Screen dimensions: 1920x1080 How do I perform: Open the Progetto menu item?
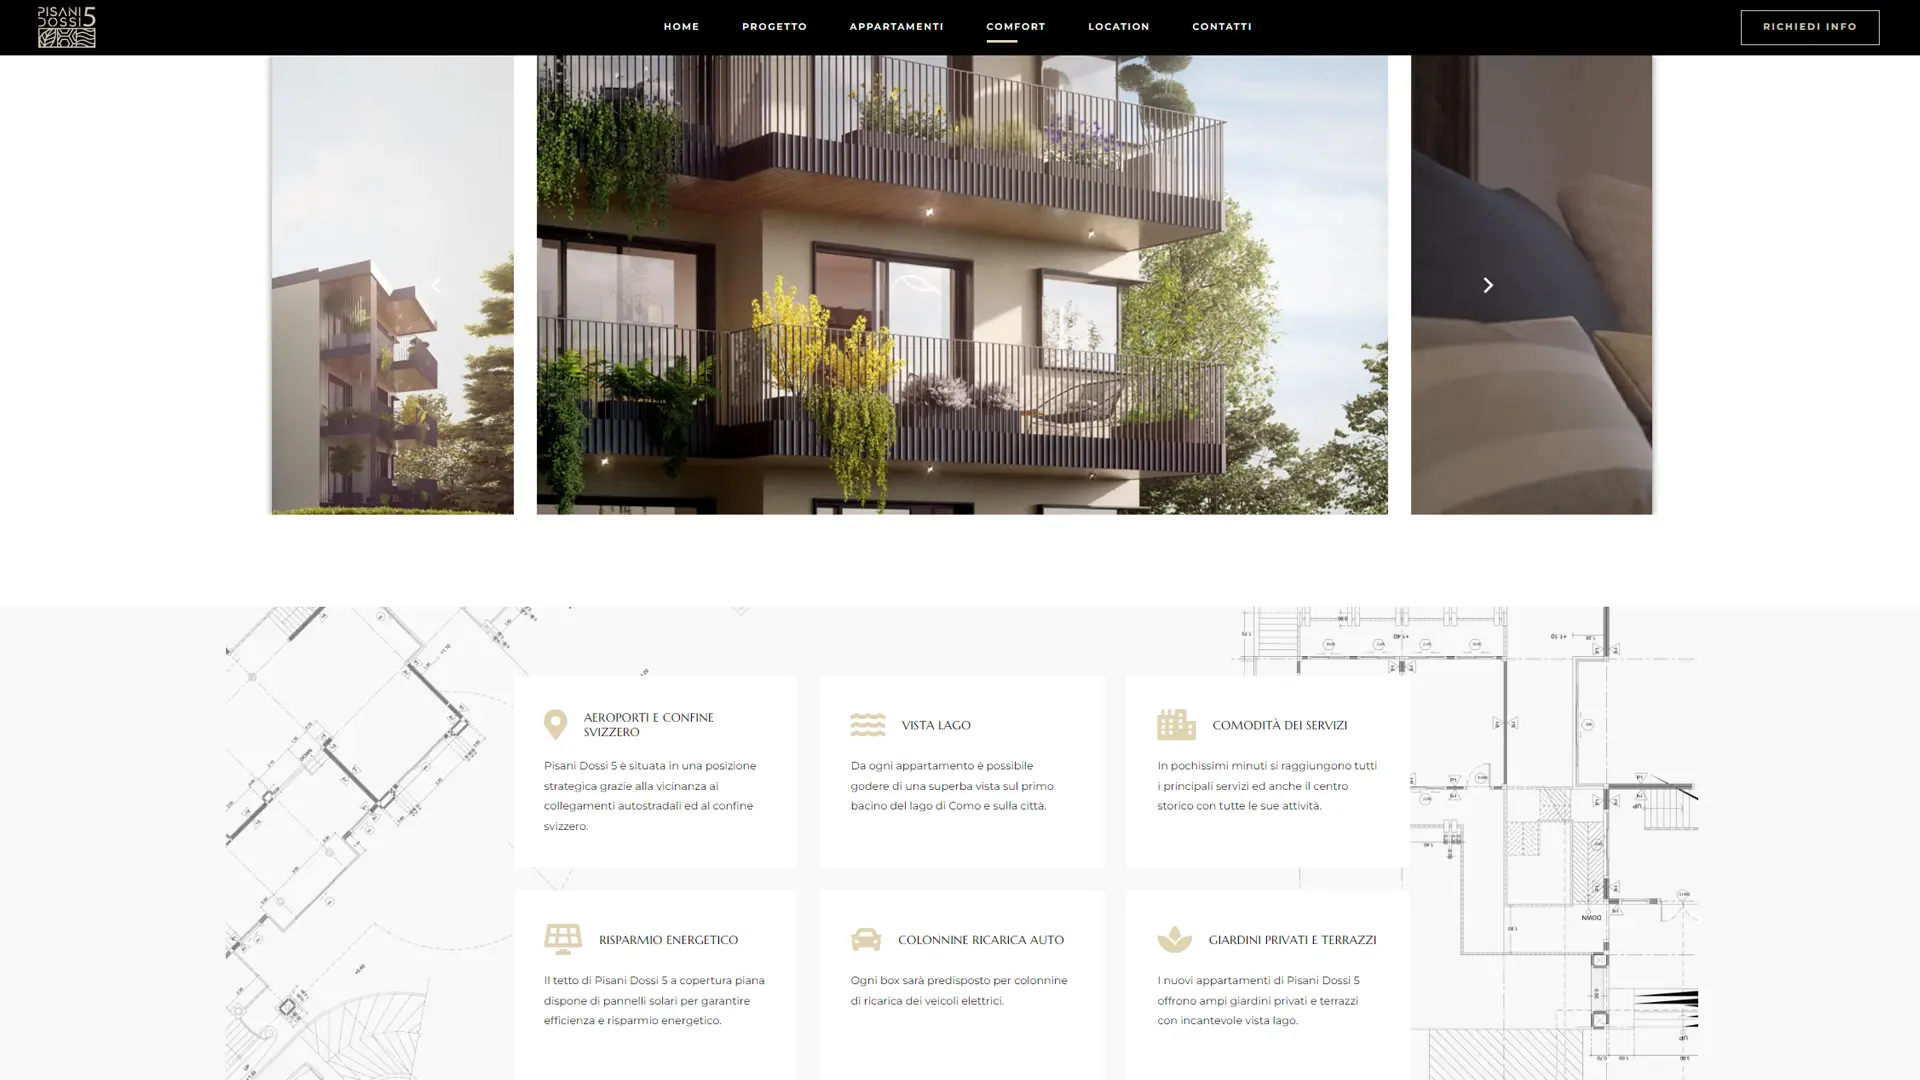pyautogui.click(x=774, y=27)
